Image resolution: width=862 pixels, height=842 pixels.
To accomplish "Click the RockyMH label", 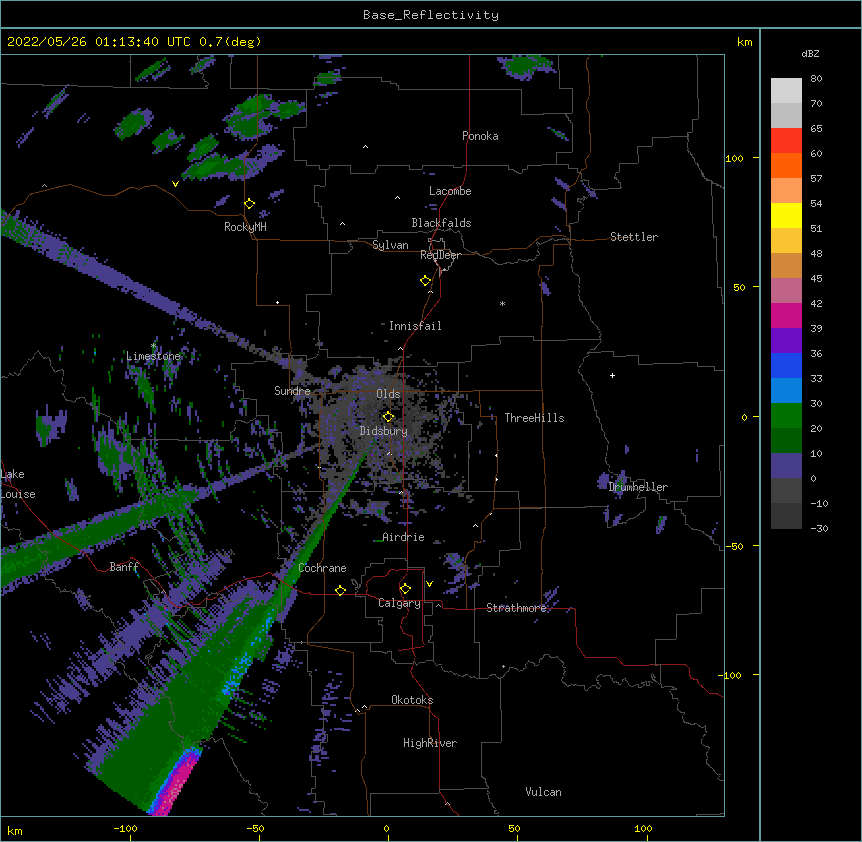I will pyautogui.click(x=245, y=227).
